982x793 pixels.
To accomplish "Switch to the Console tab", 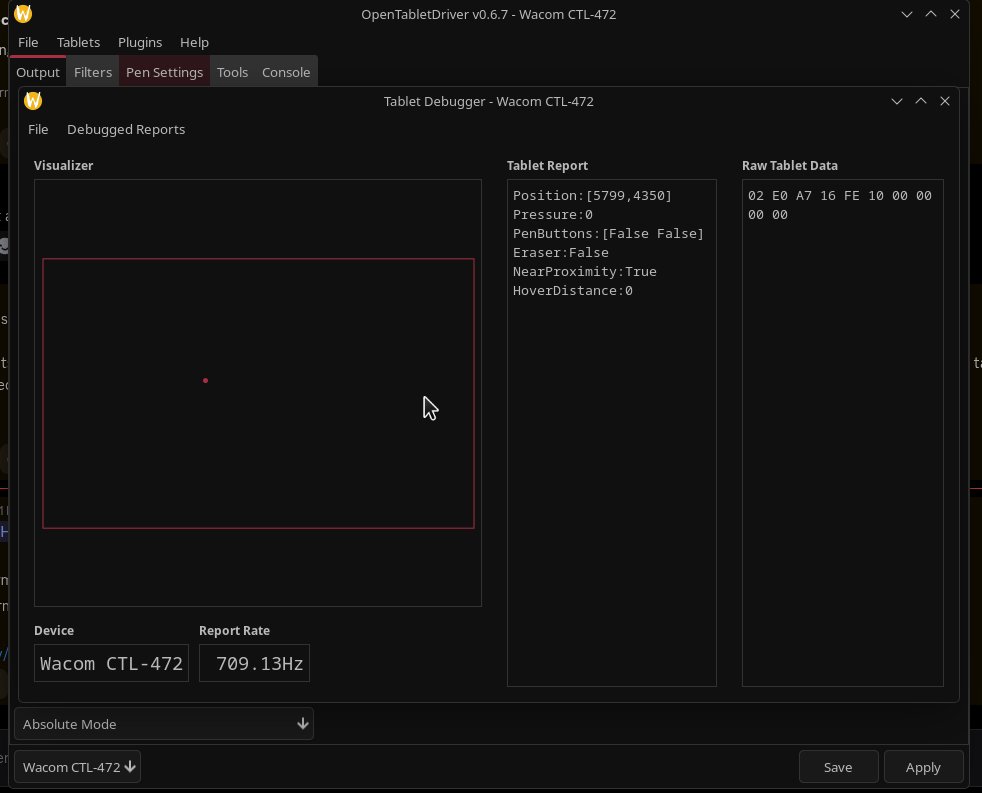I will (x=286, y=72).
